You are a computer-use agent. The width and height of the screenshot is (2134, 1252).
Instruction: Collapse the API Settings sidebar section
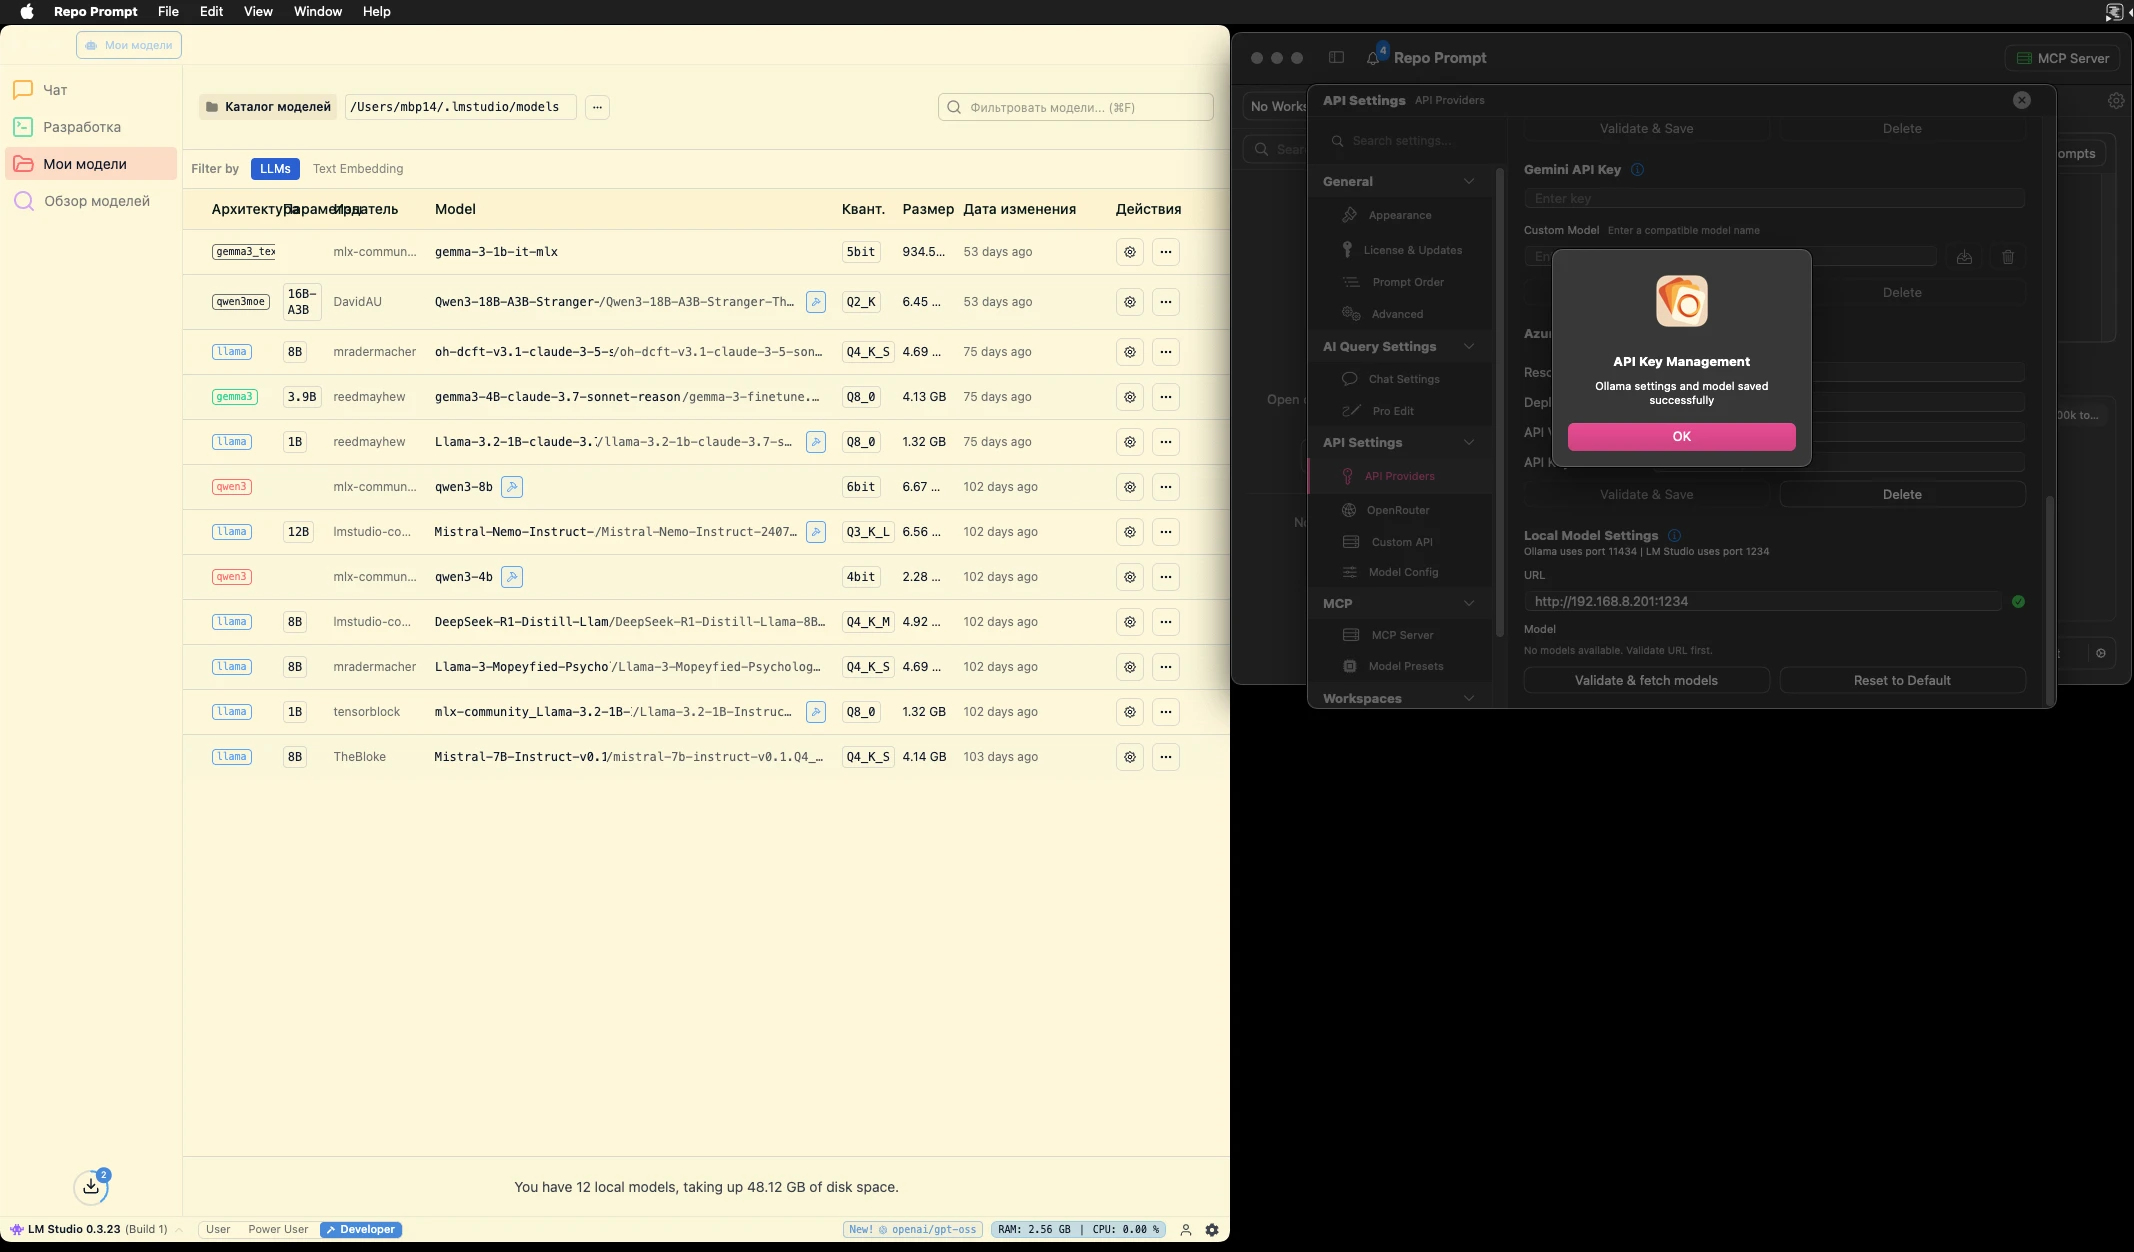1469,443
